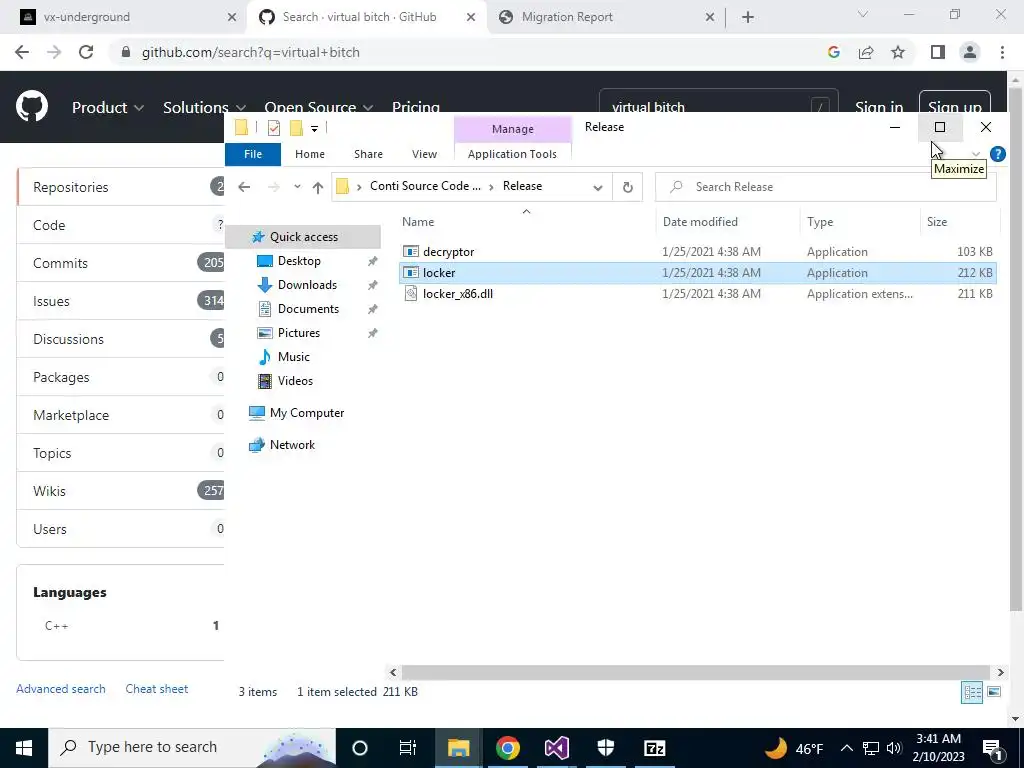
Task: Click the Sign in link on GitHub
Action: (879, 108)
